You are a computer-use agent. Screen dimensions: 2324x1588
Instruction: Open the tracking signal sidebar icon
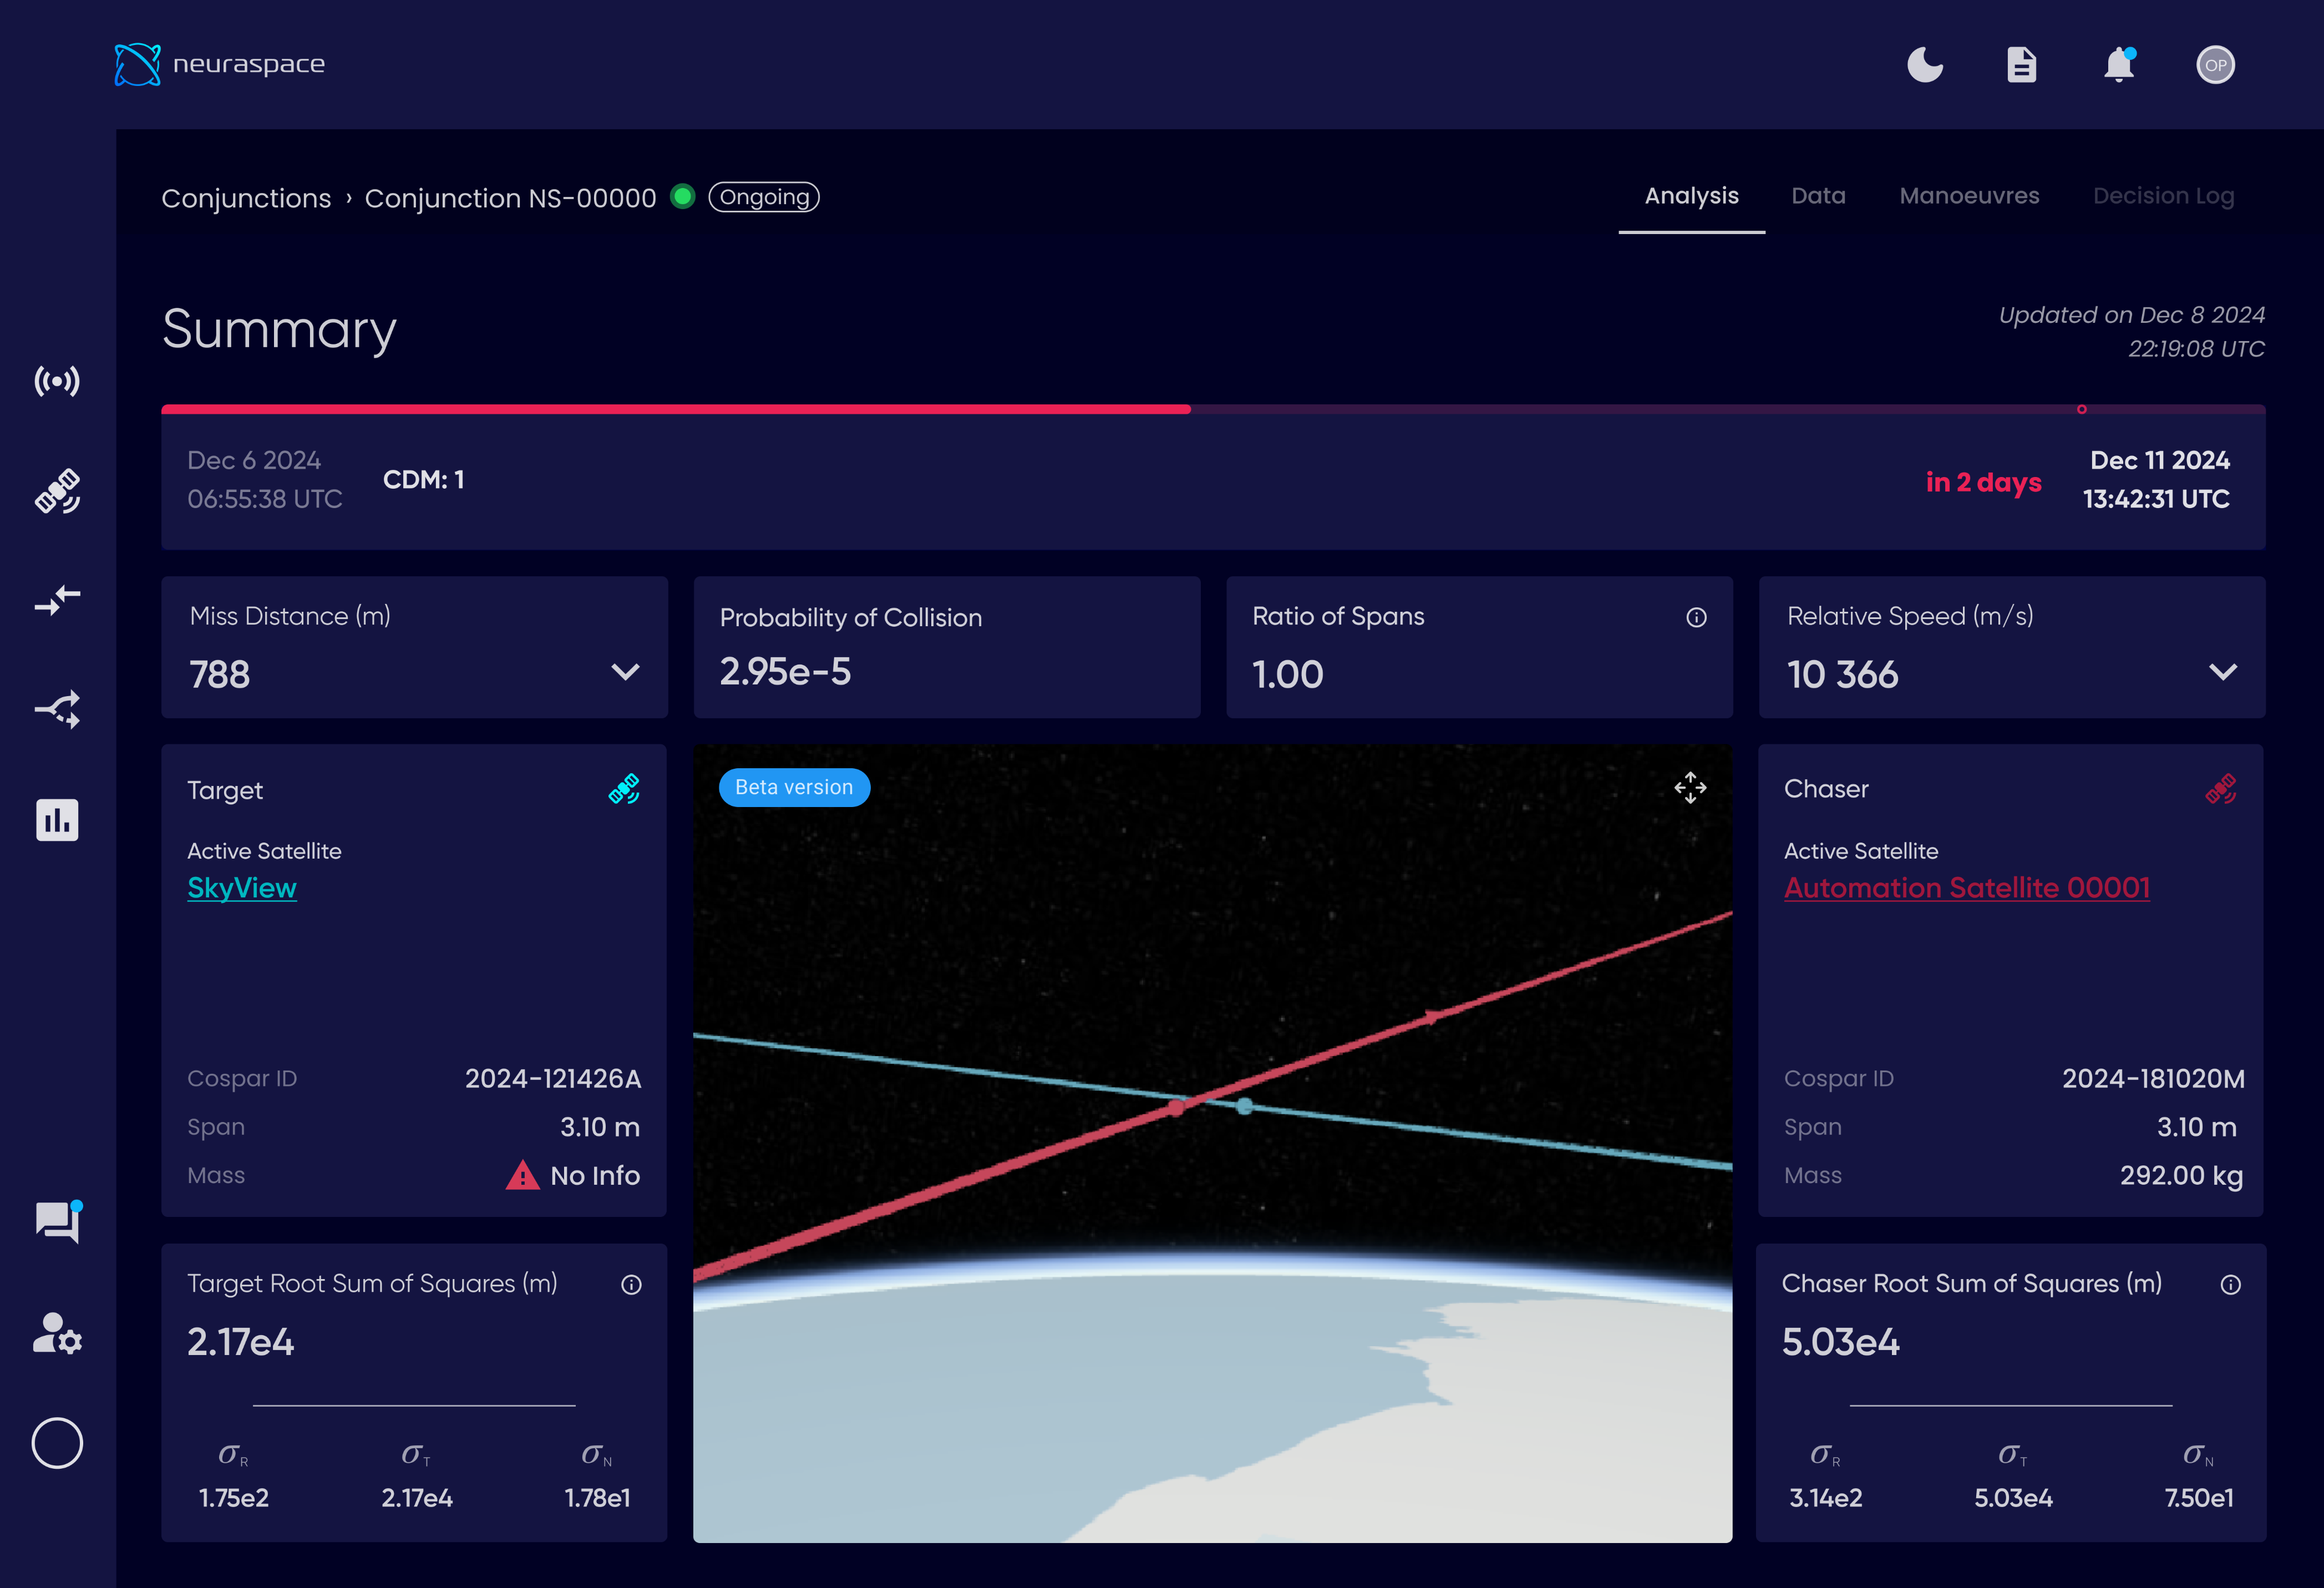click(57, 381)
